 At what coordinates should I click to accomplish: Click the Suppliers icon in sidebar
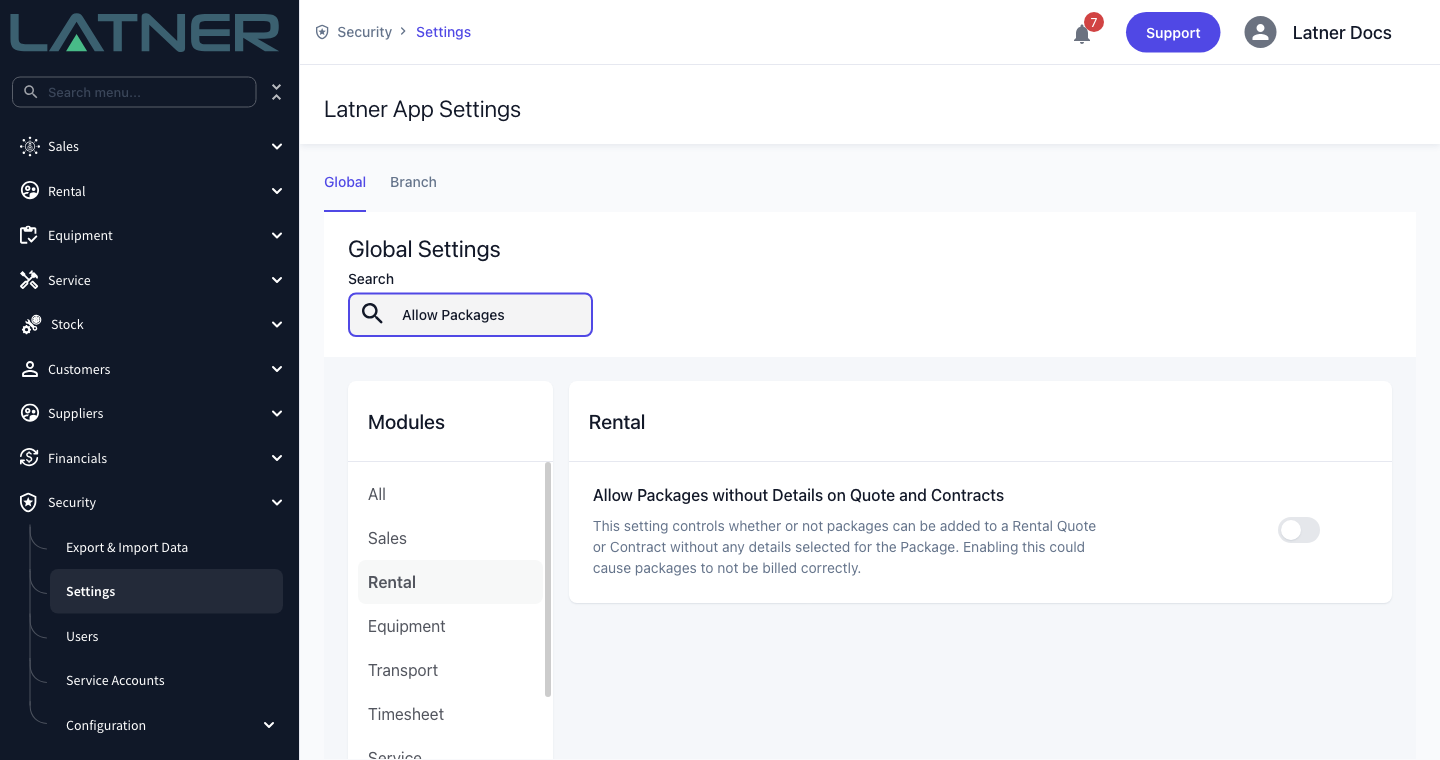pyautogui.click(x=30, y=413)
